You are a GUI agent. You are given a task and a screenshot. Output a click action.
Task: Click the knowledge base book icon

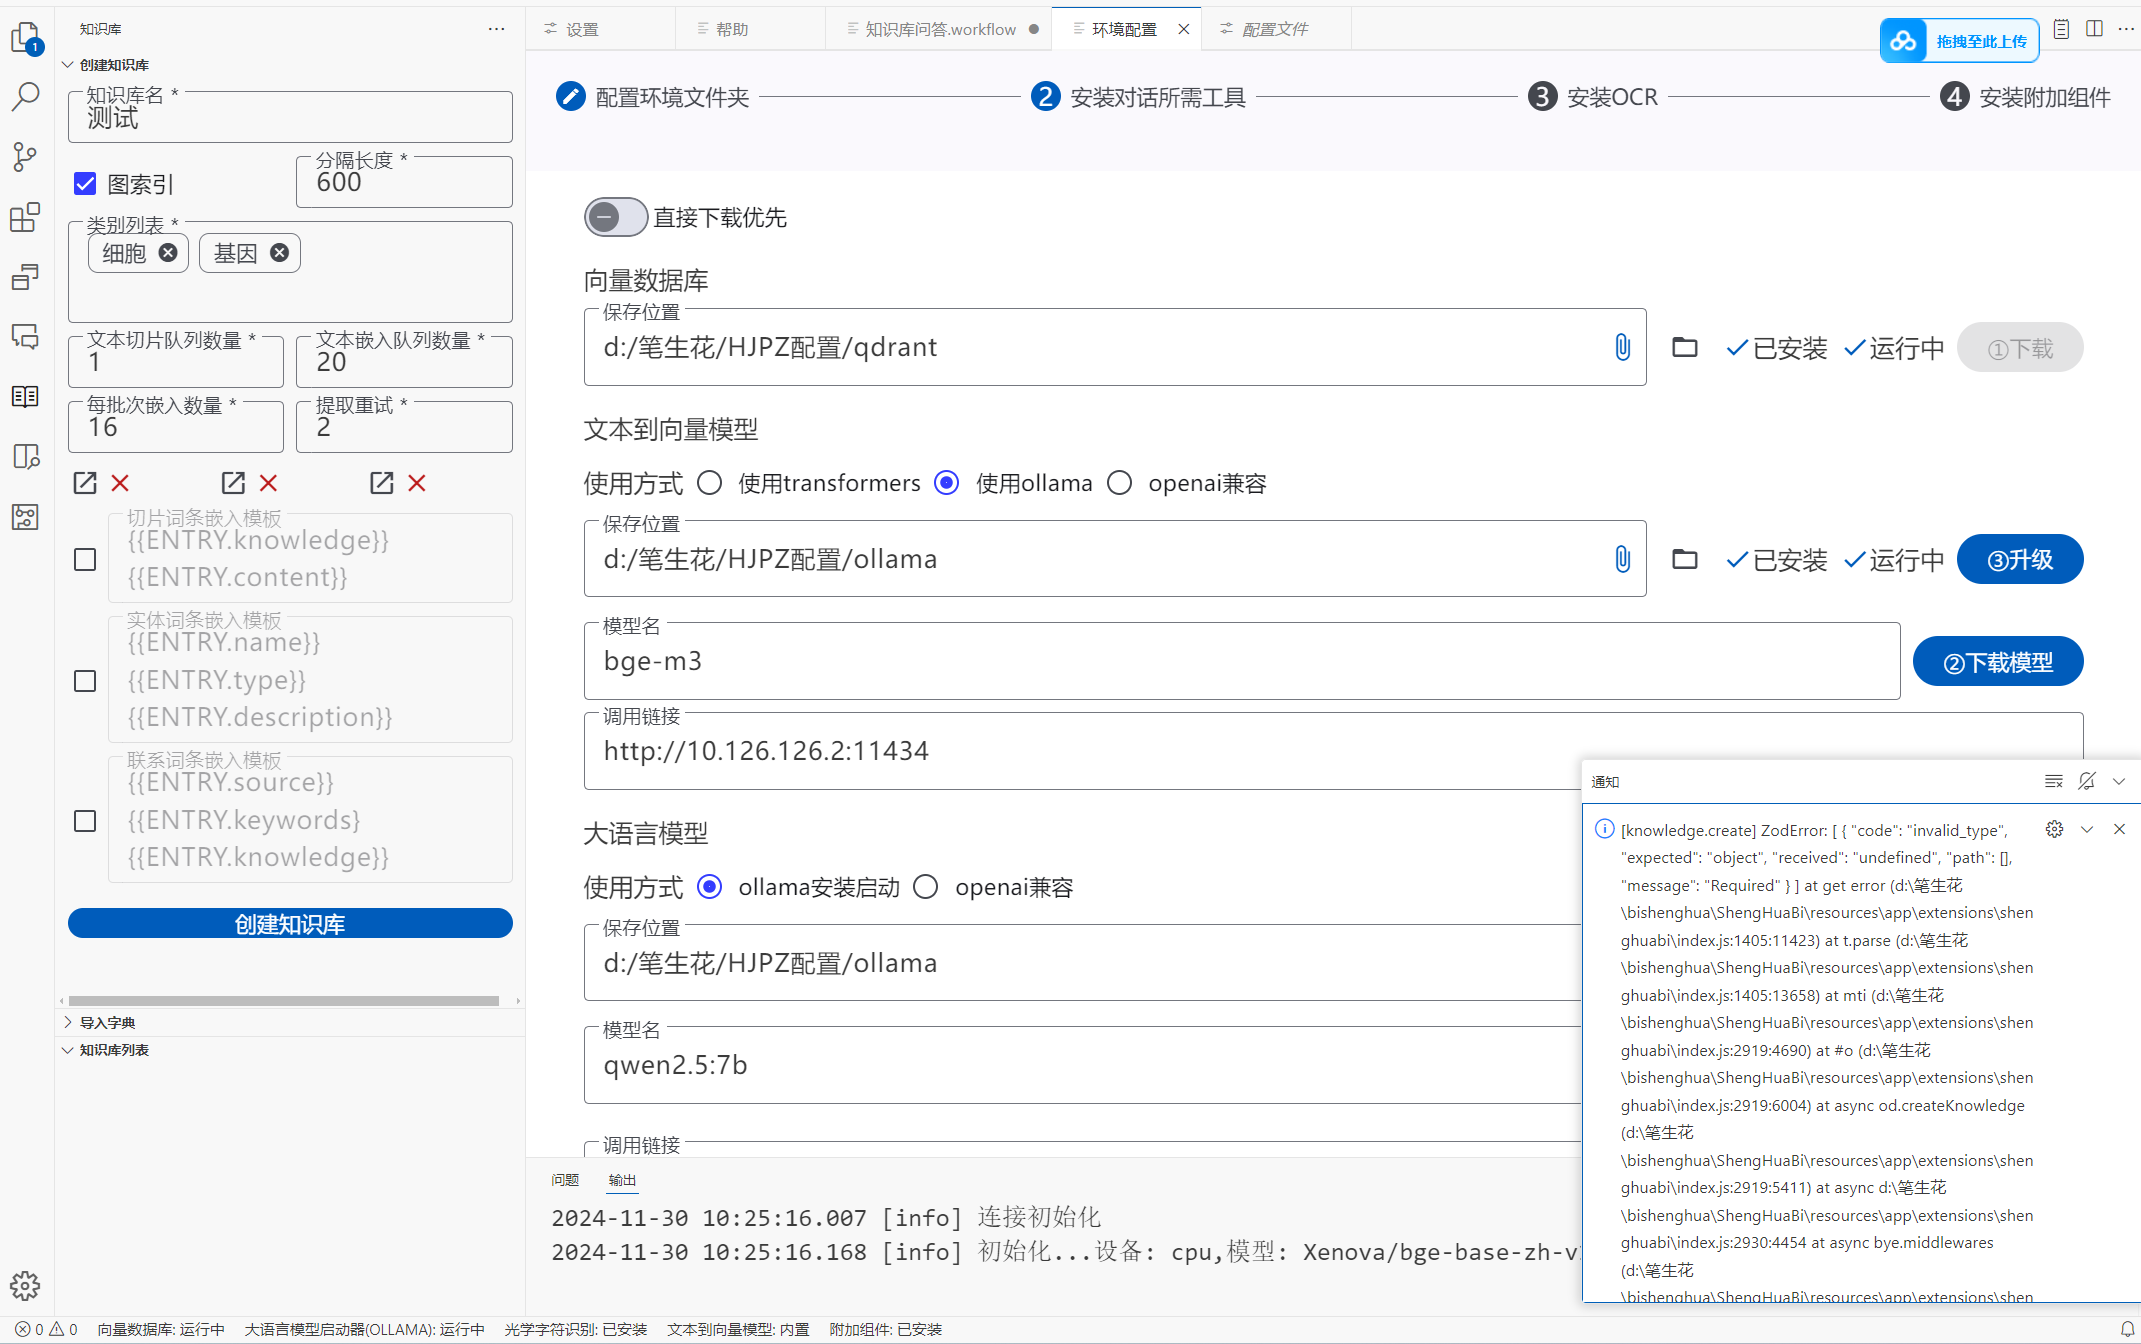pyautogui.click(x=25, y=396)
